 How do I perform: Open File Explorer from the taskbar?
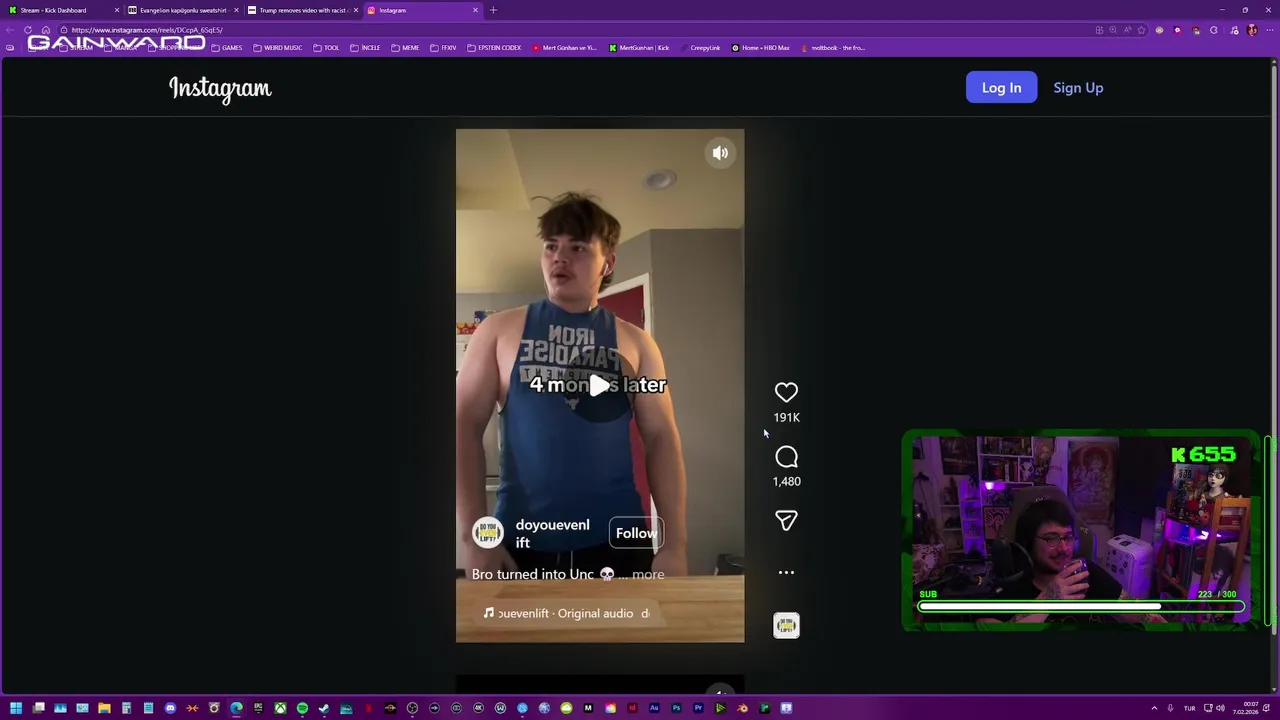coord(104,708)
